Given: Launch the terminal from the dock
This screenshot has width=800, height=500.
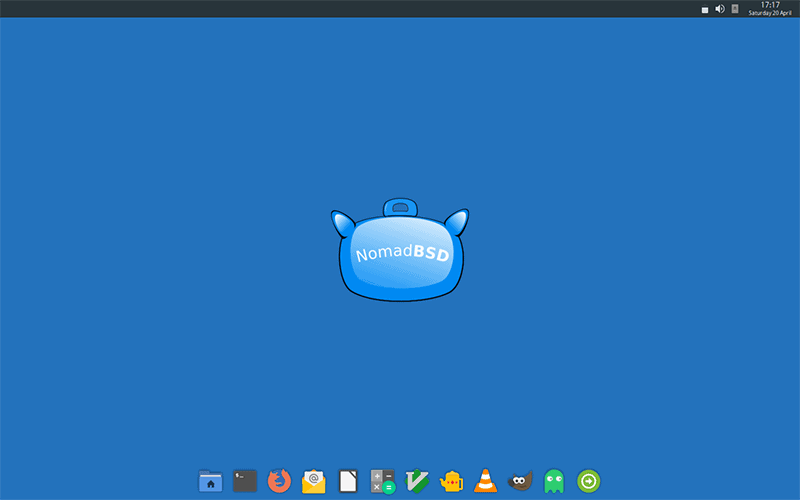Looking at the screenshot, I should coord(245,481).
